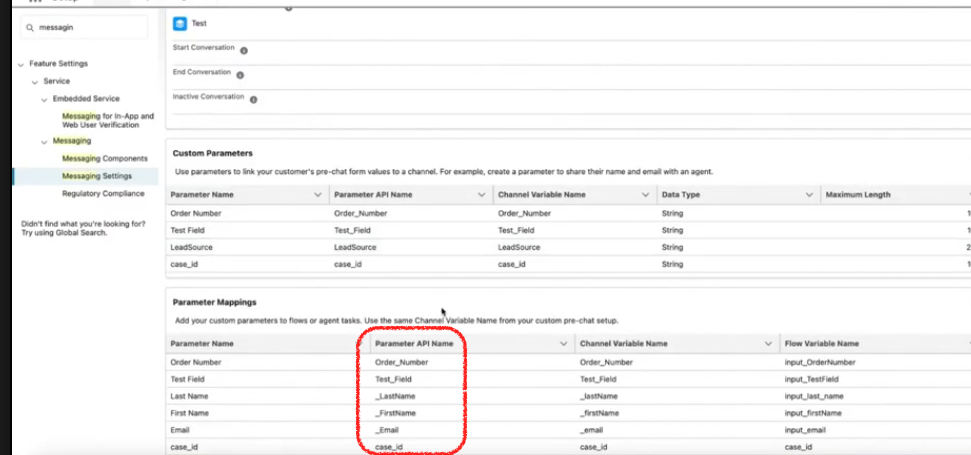Click _lastName channel variable cell
The width and height of the screenshot is (971, 455).
pos(599,396)
